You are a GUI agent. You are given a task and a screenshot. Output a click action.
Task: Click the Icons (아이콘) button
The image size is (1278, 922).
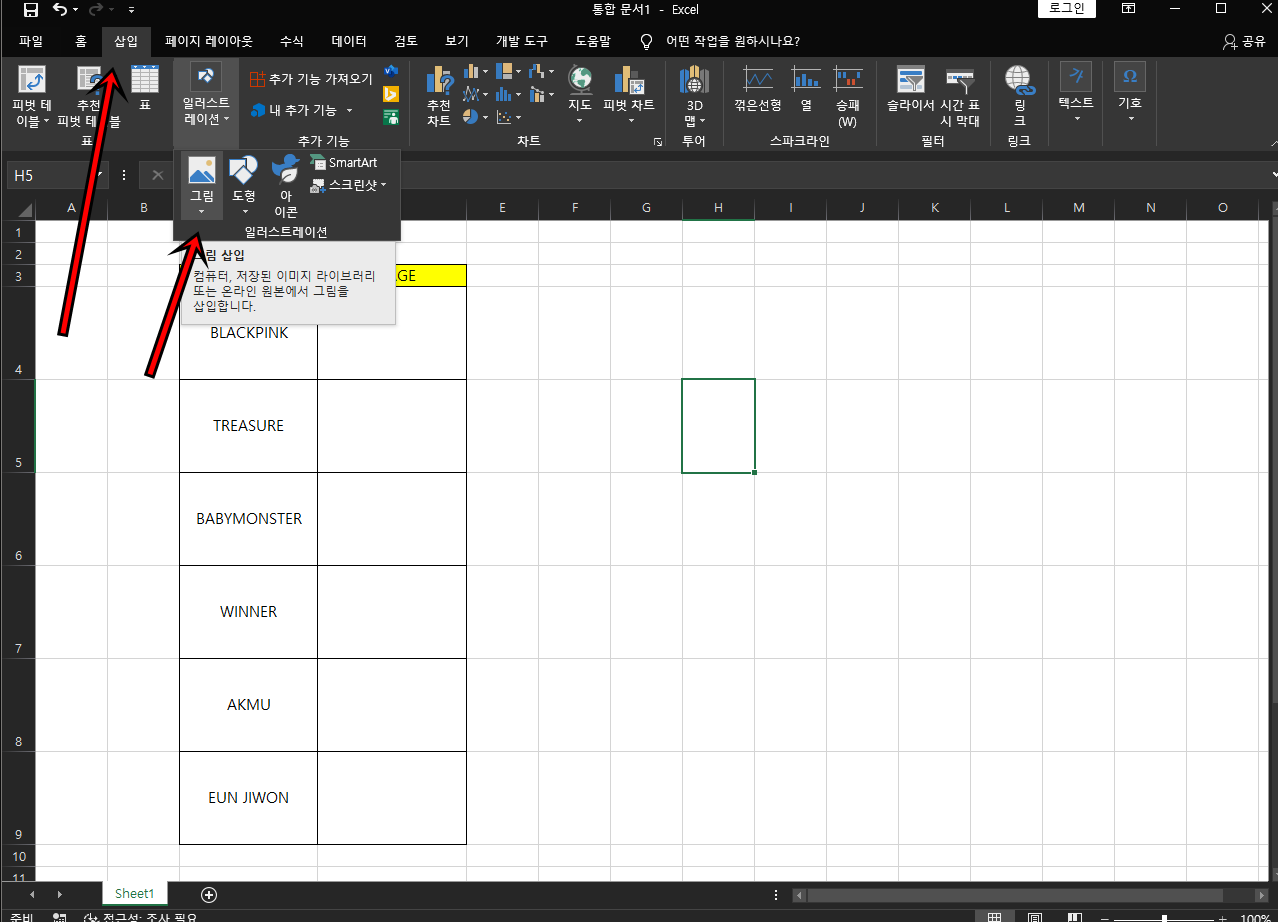pos(286,186)
